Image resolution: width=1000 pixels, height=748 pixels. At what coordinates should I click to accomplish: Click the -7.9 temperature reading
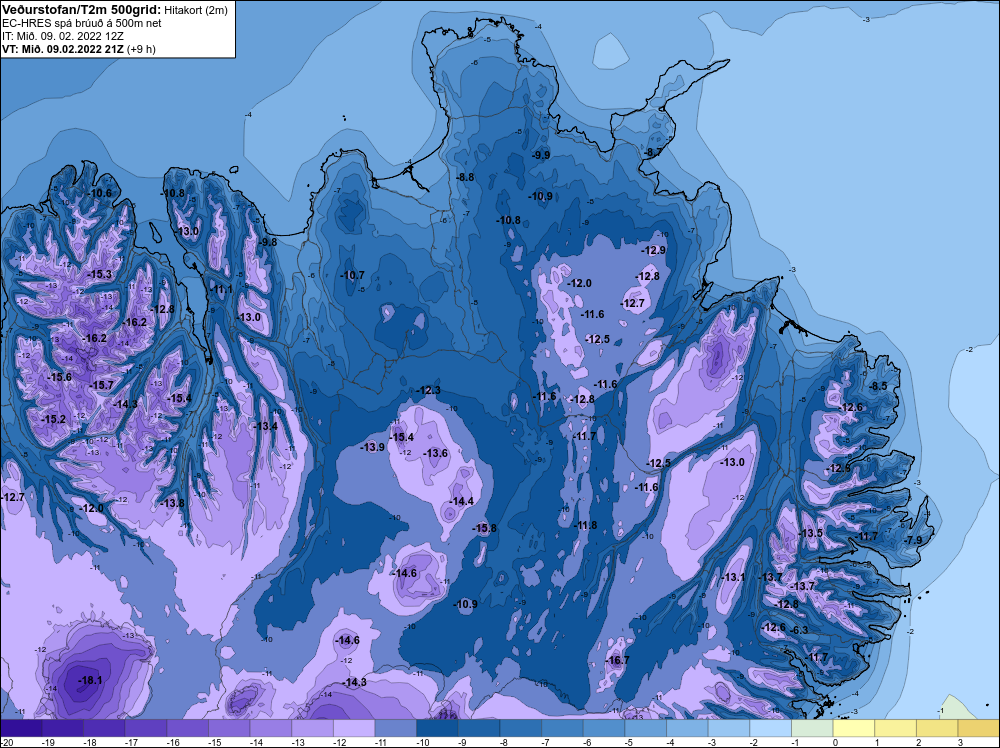pyautogui.click(x=913, y=540)
